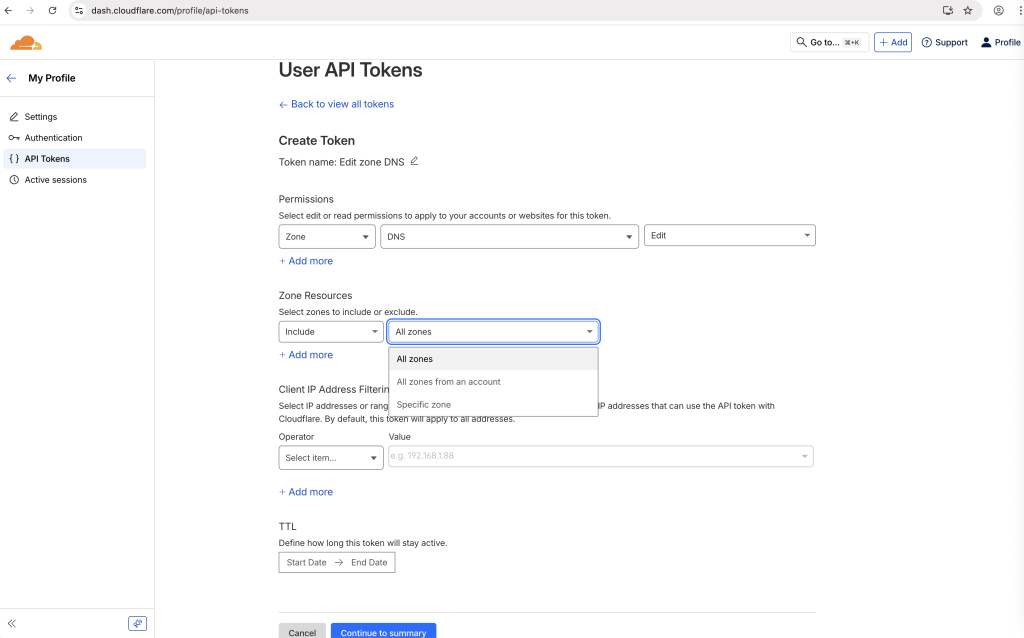Screen dimensions: 1024x638
Task: Open Active sessions in the sidebar
Action: (55, 180)
